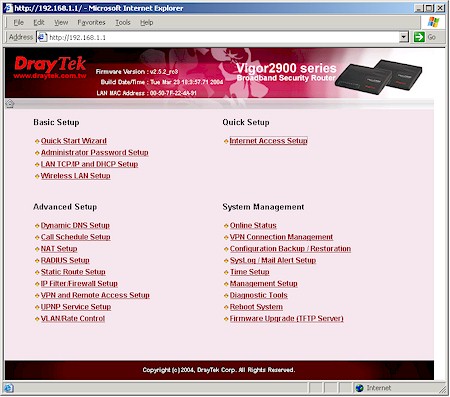Expand the address bar dropdown arrow
This screenshot has width=450, height=397.
coord(404,37)
